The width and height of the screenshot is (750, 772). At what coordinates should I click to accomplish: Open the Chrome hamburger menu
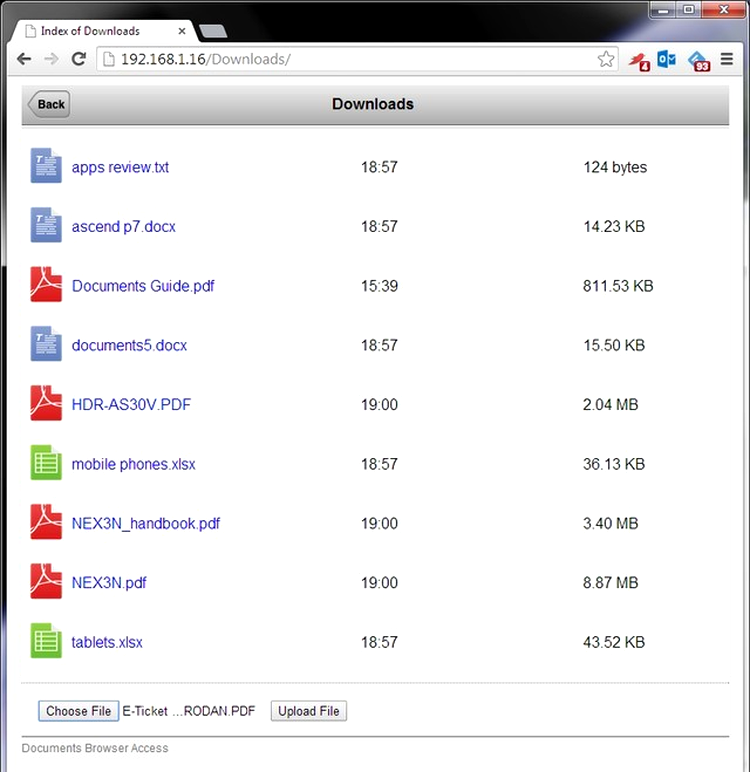(x=727, y=59)
